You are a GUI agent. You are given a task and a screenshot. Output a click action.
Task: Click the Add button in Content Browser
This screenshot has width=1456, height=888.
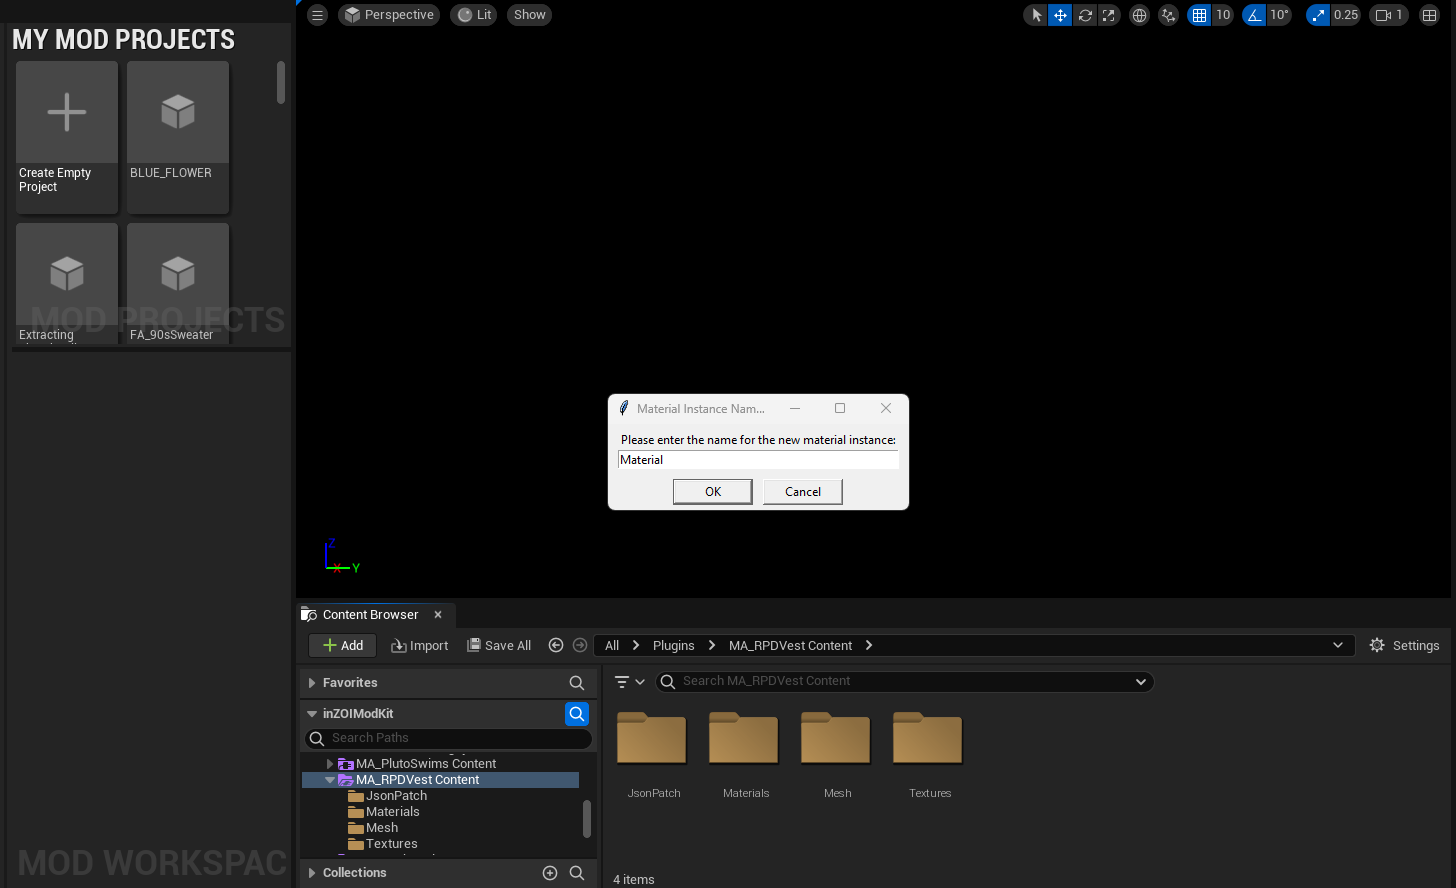click(x=342, y=645)
